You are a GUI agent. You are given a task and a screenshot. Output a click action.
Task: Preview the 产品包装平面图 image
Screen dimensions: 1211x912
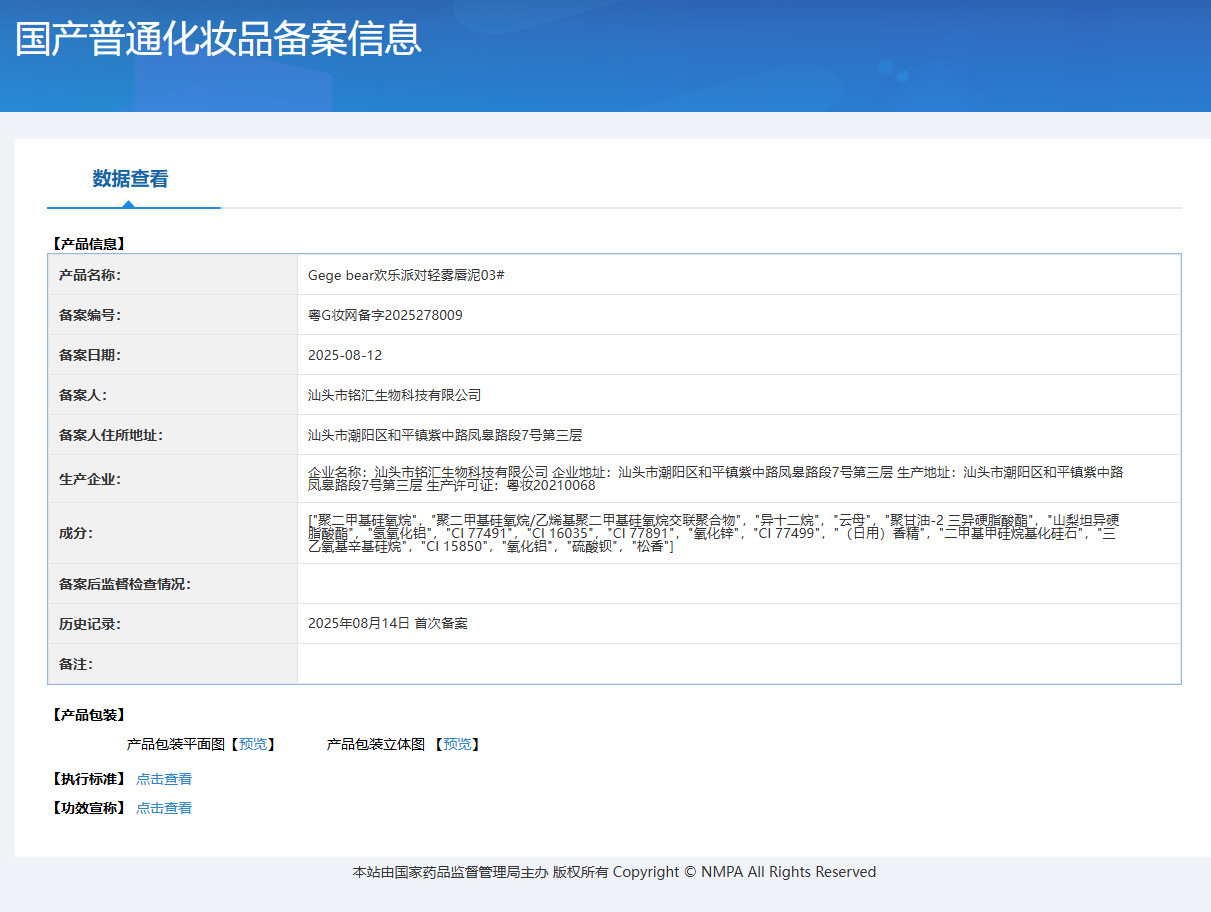pyautogui.click(x=253, y=744)
